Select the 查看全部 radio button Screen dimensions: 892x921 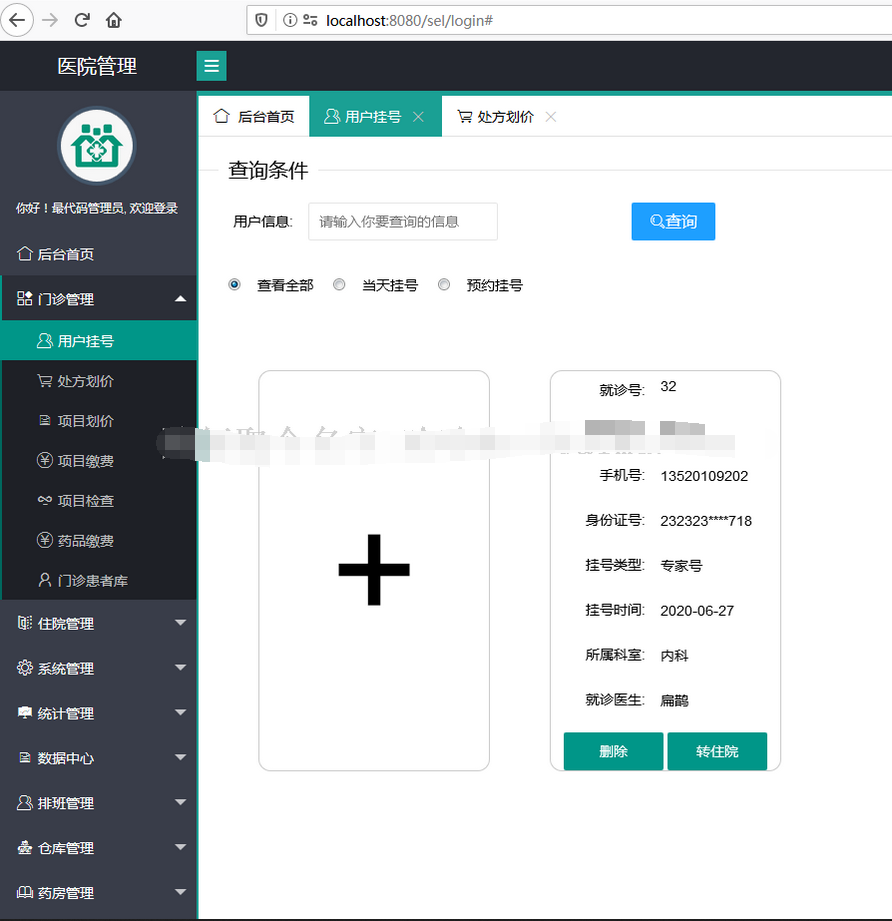(234, 285)
